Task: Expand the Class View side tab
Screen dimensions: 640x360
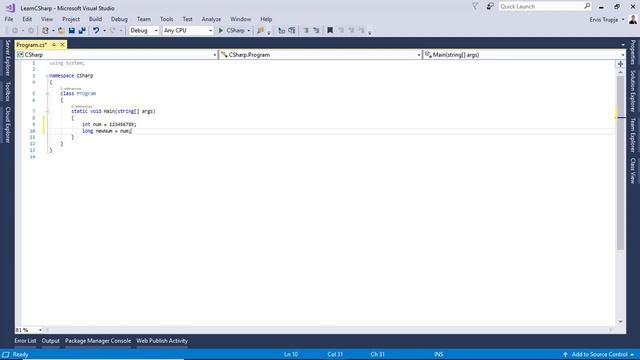Action: point(633,171)
